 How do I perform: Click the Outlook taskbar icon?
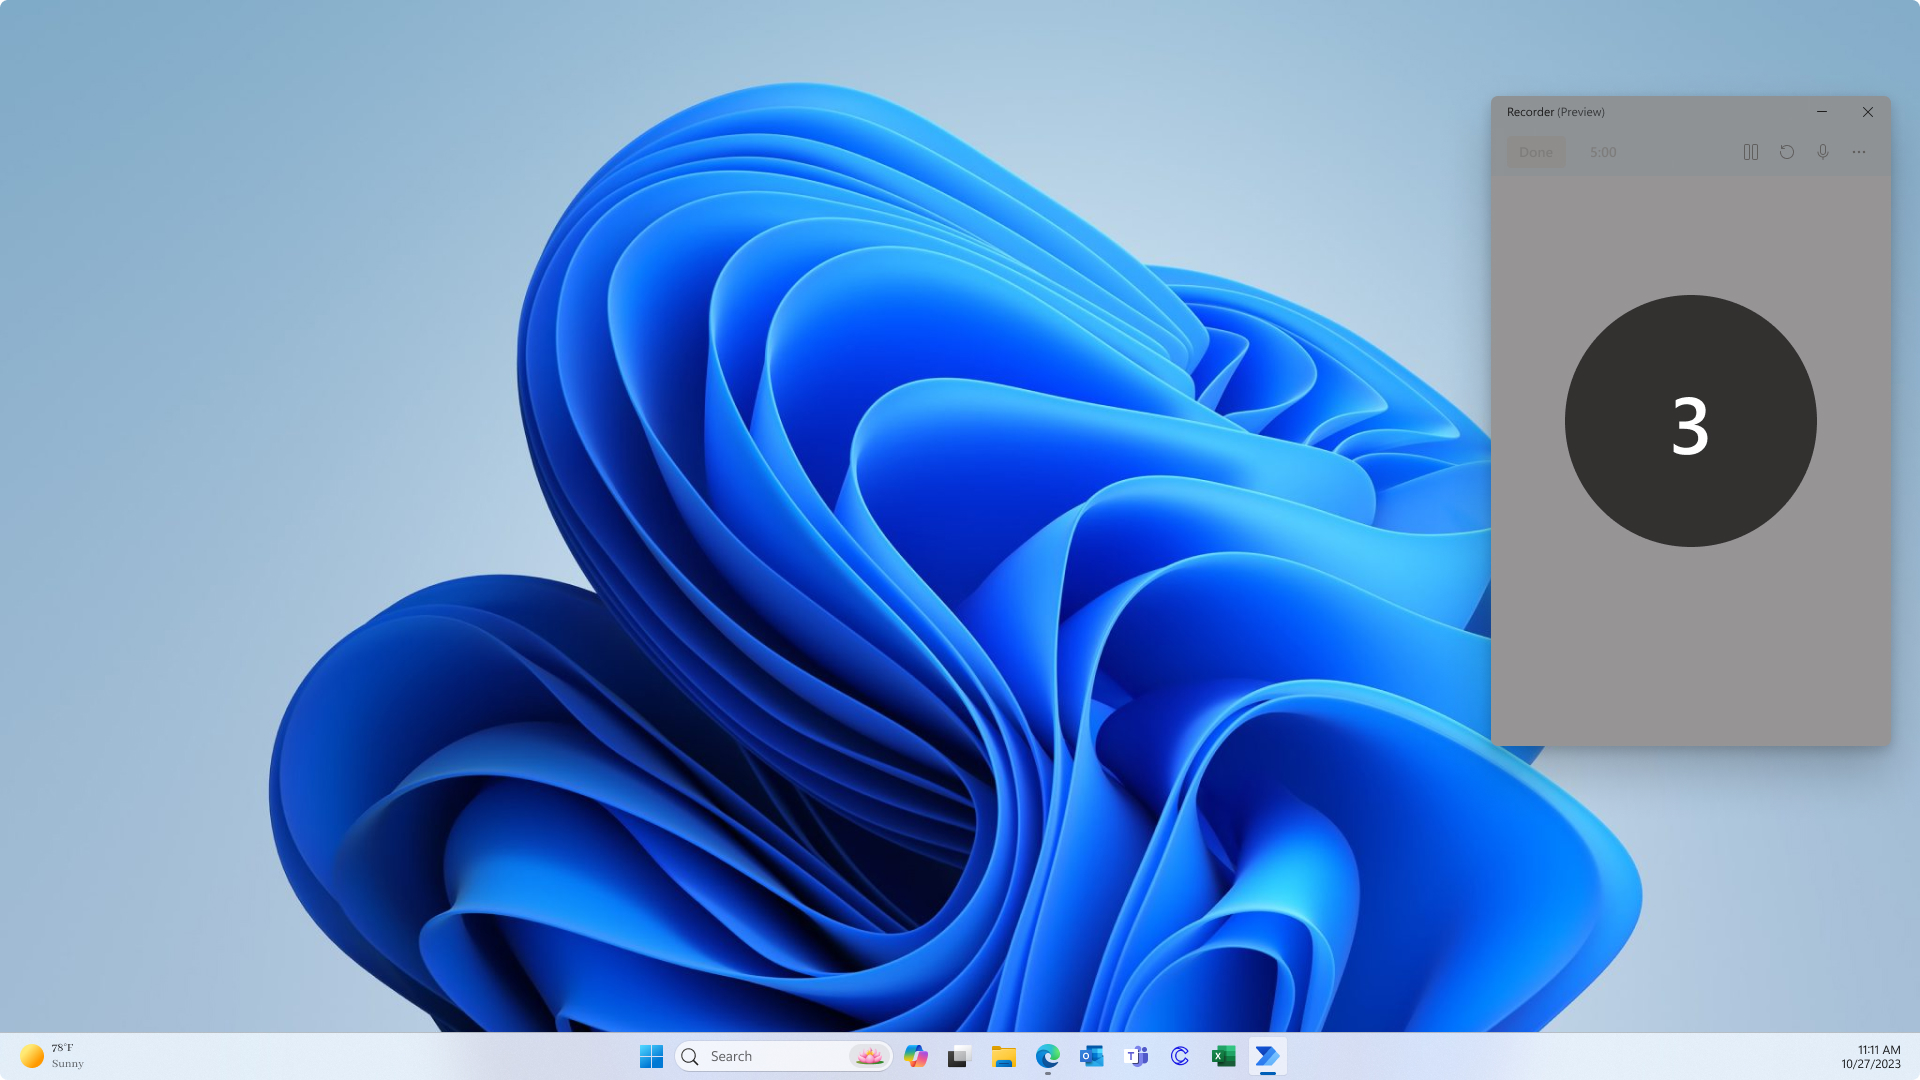1092,1055
